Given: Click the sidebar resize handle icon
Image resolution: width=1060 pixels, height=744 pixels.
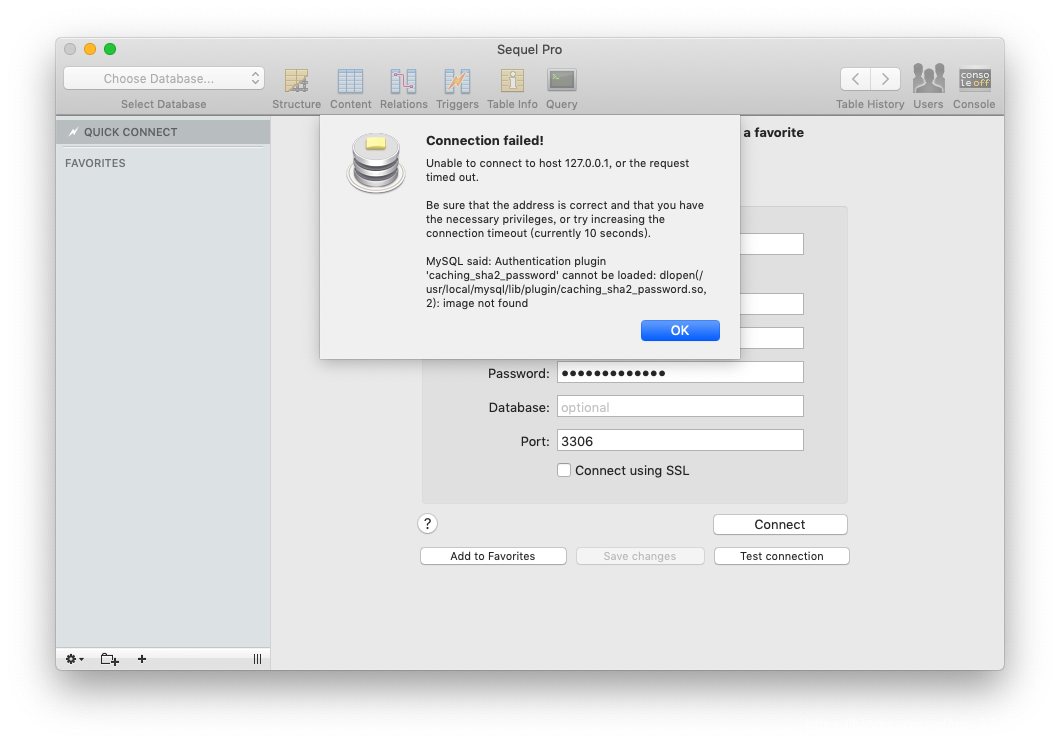Looking at the screenshot, I should (x=258, y=659).
